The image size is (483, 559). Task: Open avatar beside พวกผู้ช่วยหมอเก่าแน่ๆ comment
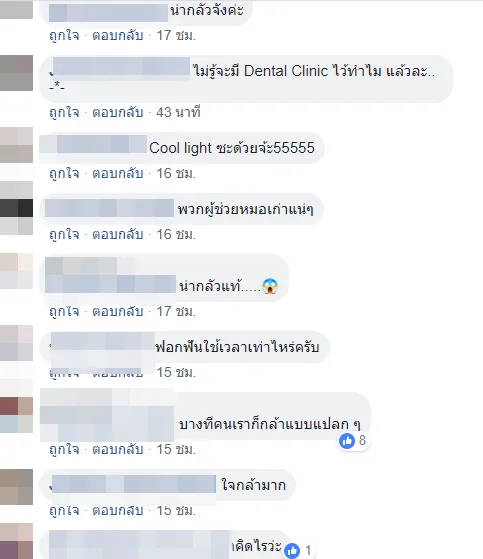pyautogui.click(x=16, y=208)
